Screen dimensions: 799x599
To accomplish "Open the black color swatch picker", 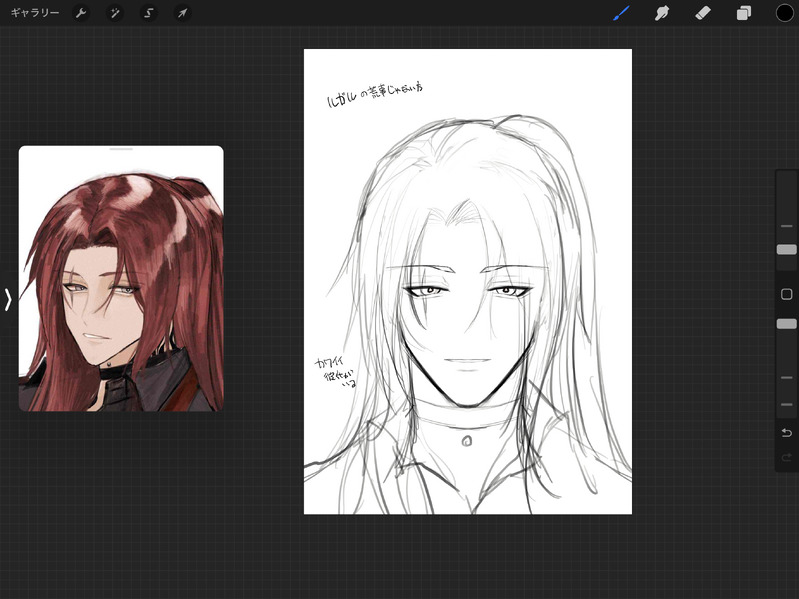I will tap(785, 13).
